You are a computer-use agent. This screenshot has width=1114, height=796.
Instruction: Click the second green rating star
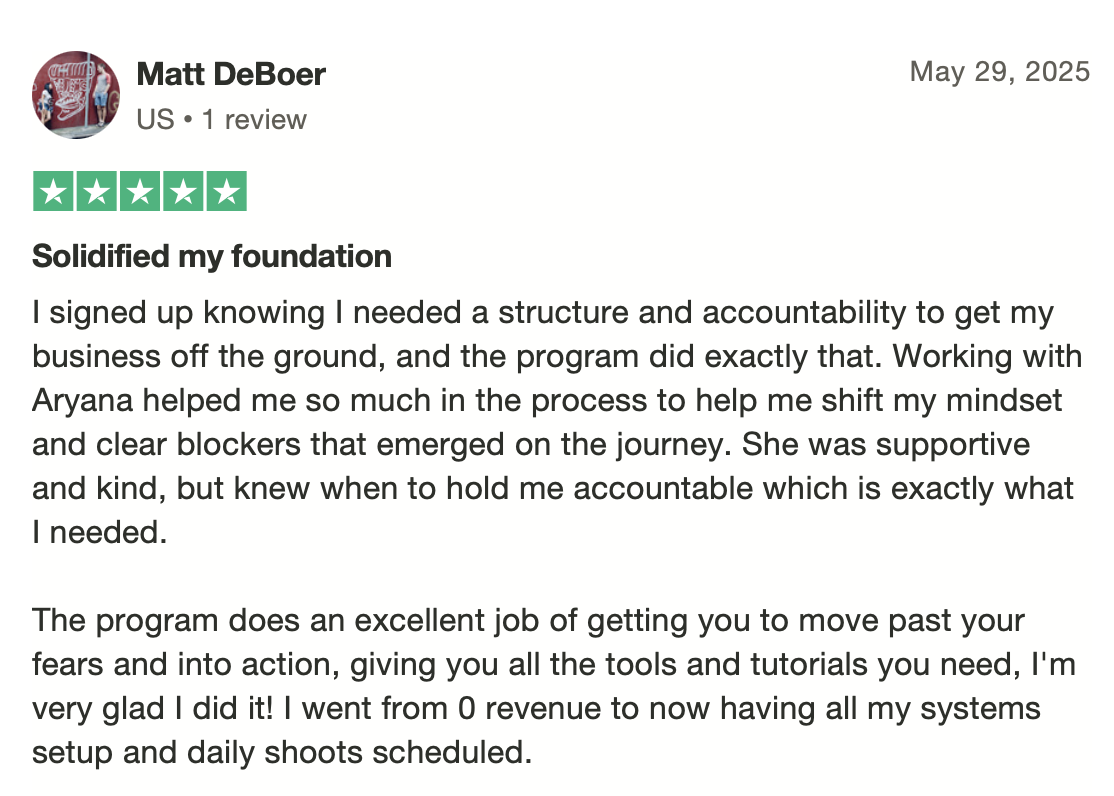coord(97,191)
